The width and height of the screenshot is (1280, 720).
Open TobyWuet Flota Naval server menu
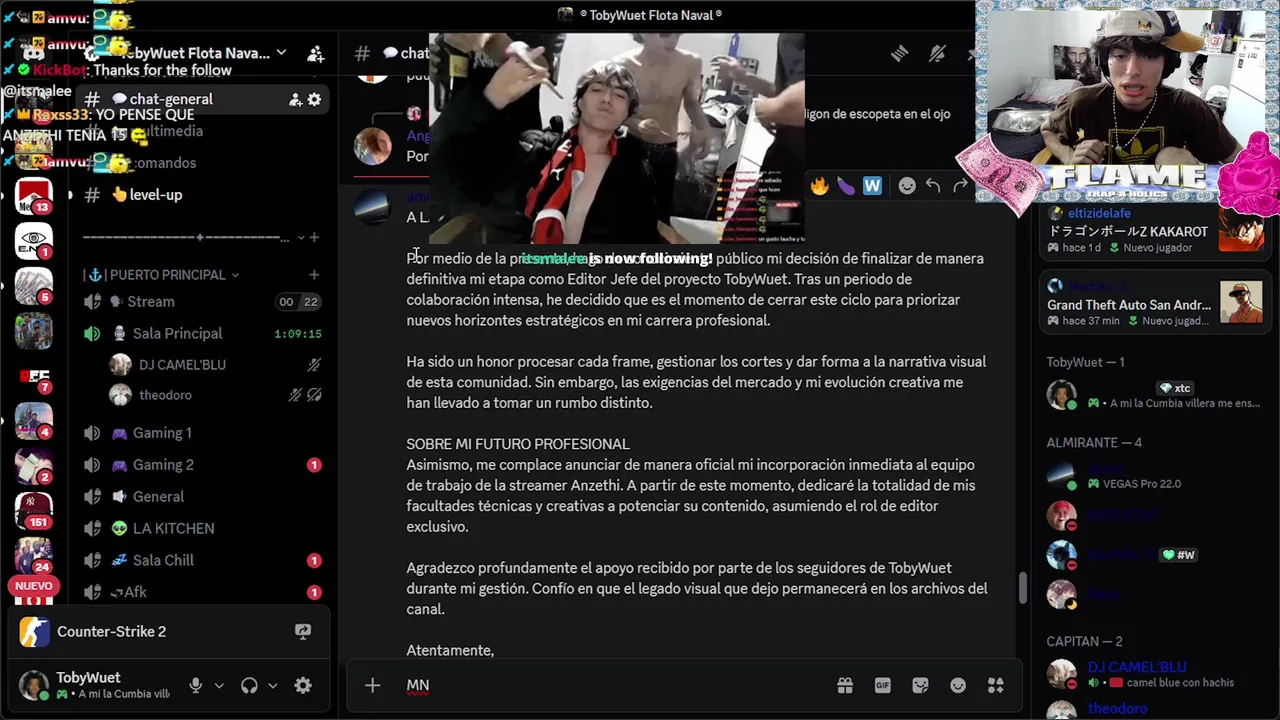pyautogui.click(x=203, y=53)
